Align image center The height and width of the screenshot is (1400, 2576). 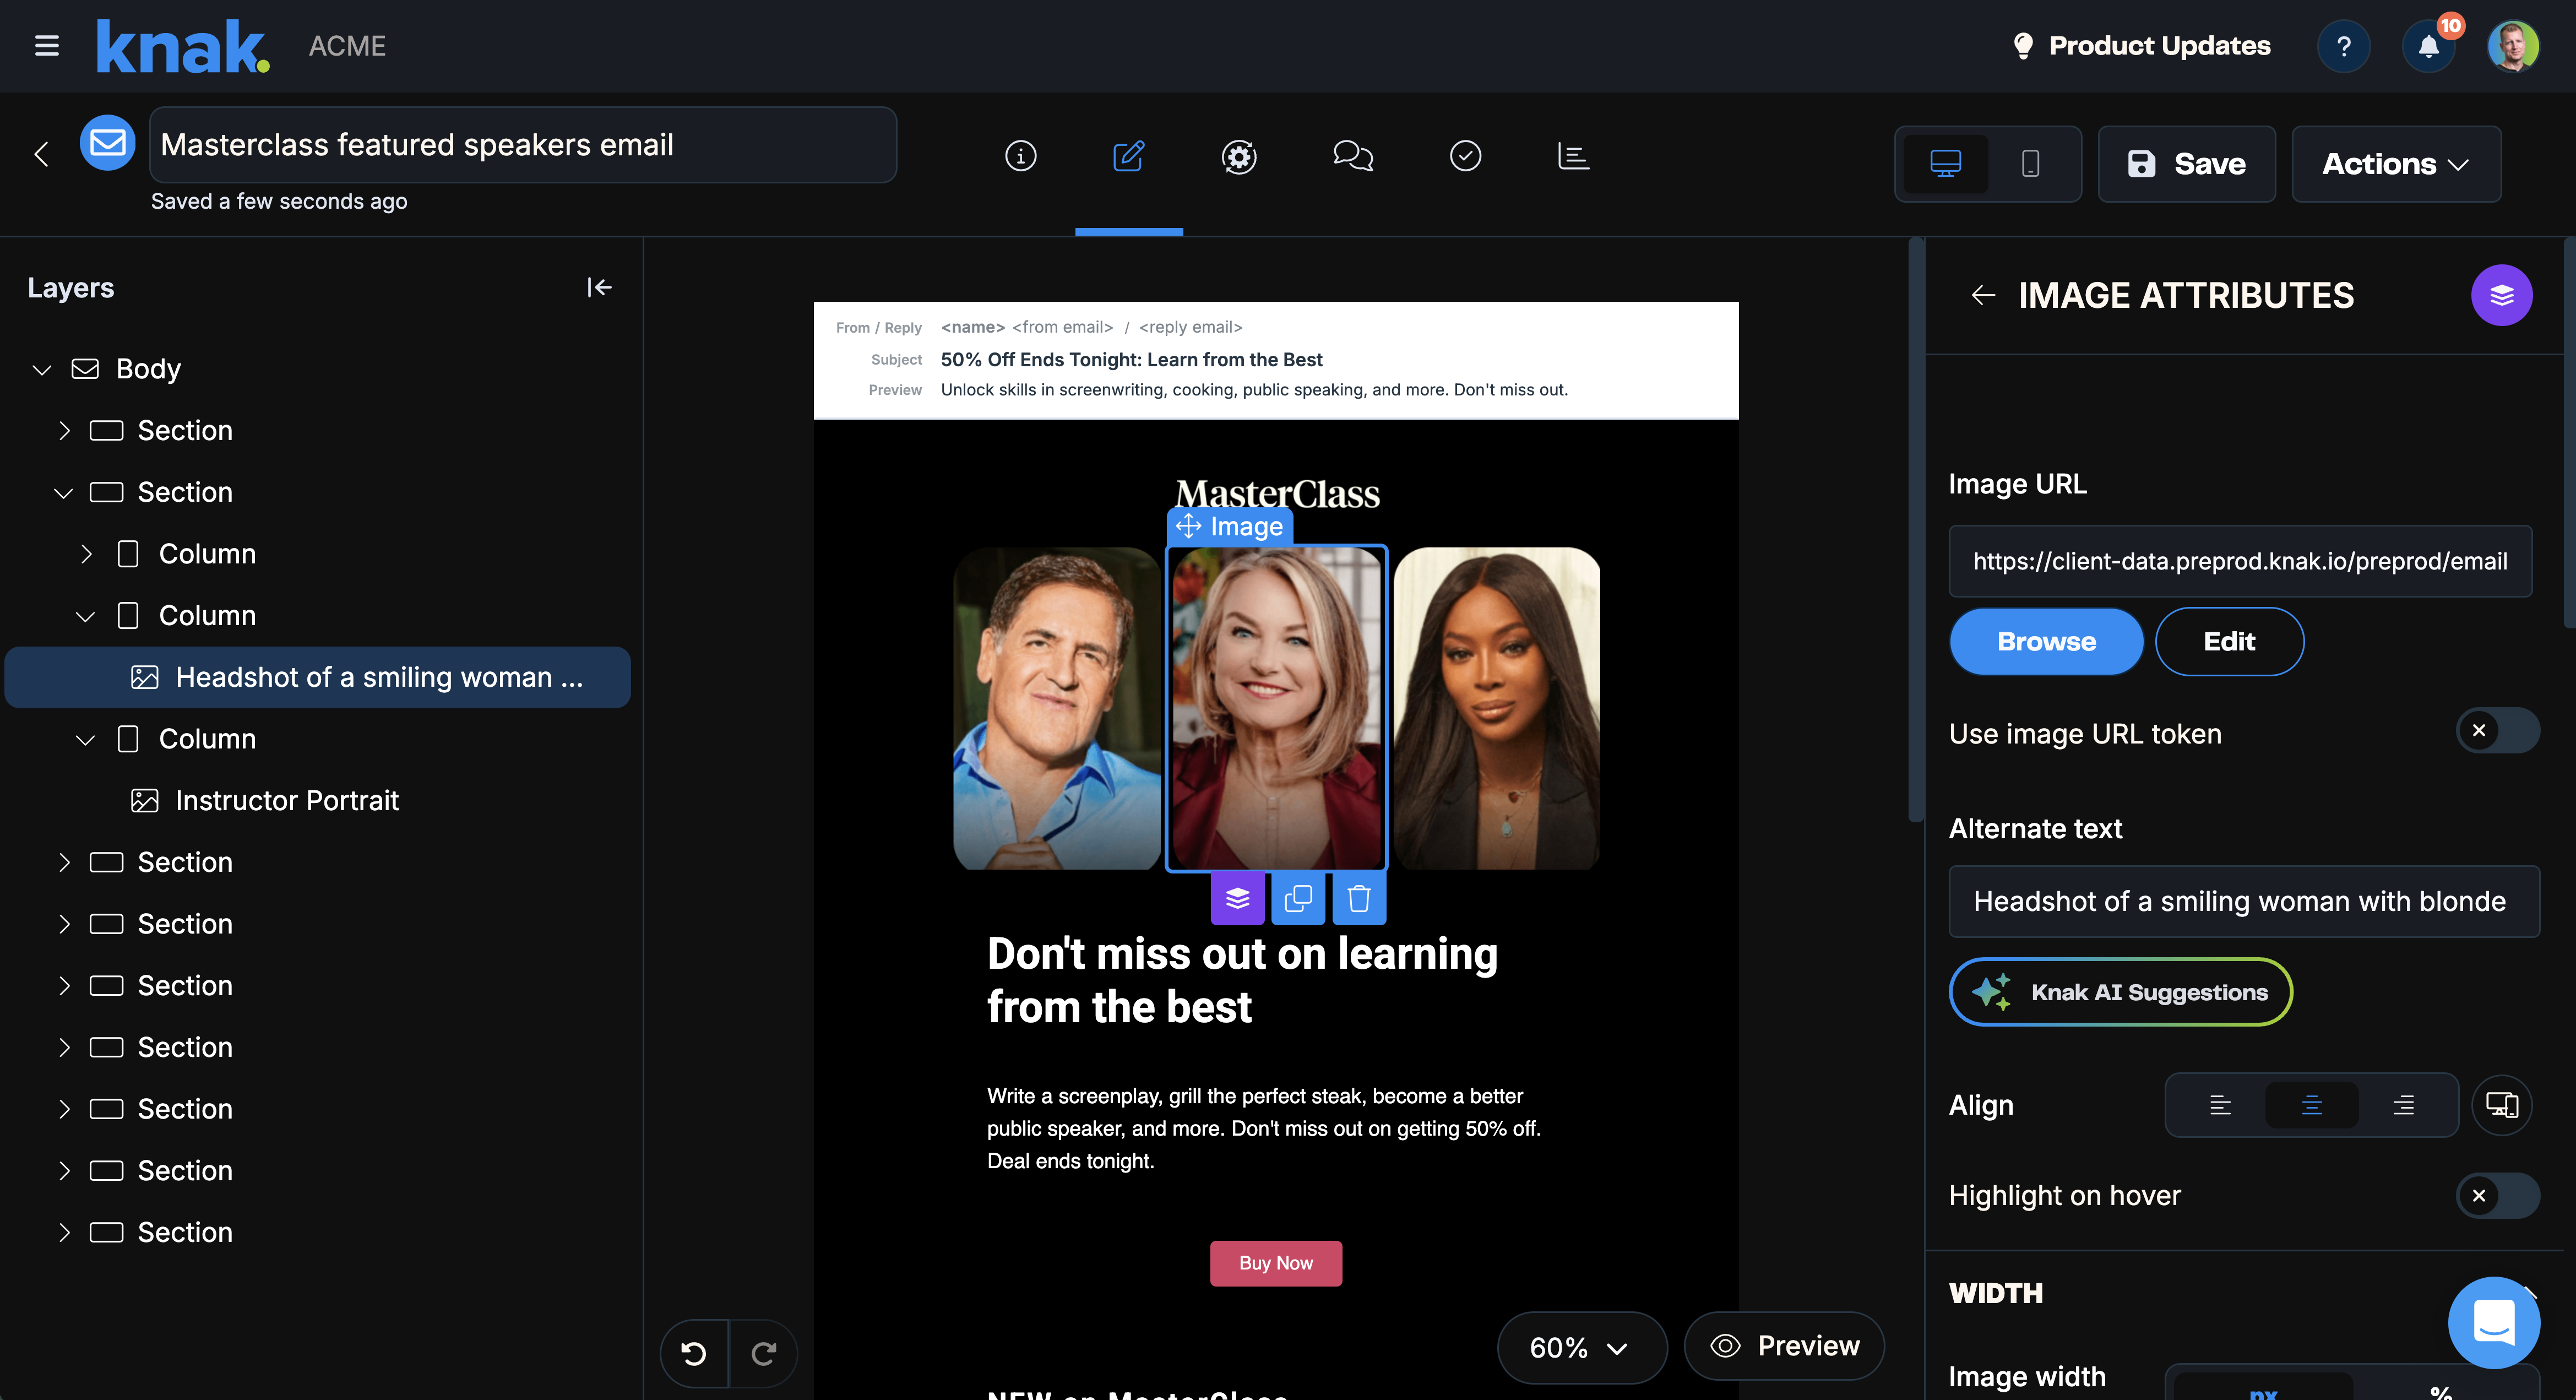point(2311,1105)
